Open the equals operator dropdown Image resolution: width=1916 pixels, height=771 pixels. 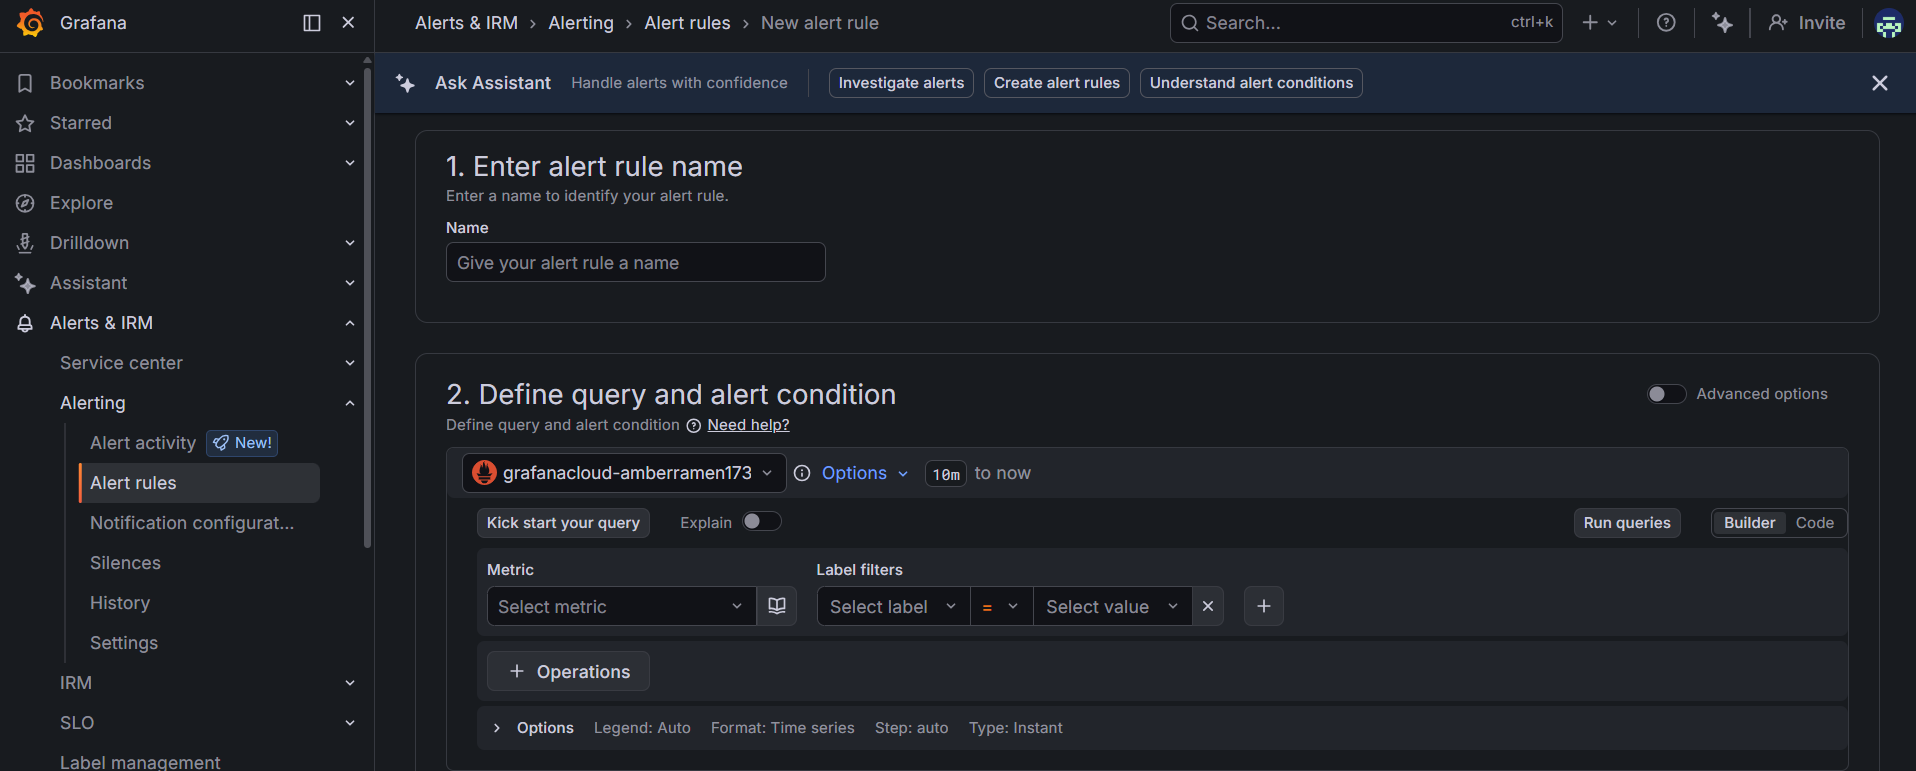[1001, 606]
